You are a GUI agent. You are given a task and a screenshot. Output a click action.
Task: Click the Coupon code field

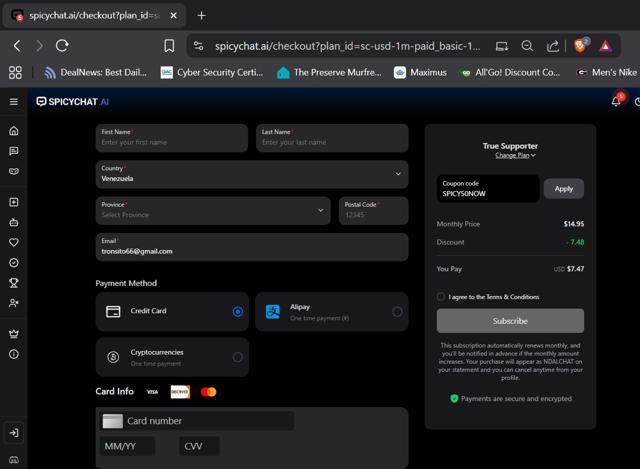tap(488, 189)
